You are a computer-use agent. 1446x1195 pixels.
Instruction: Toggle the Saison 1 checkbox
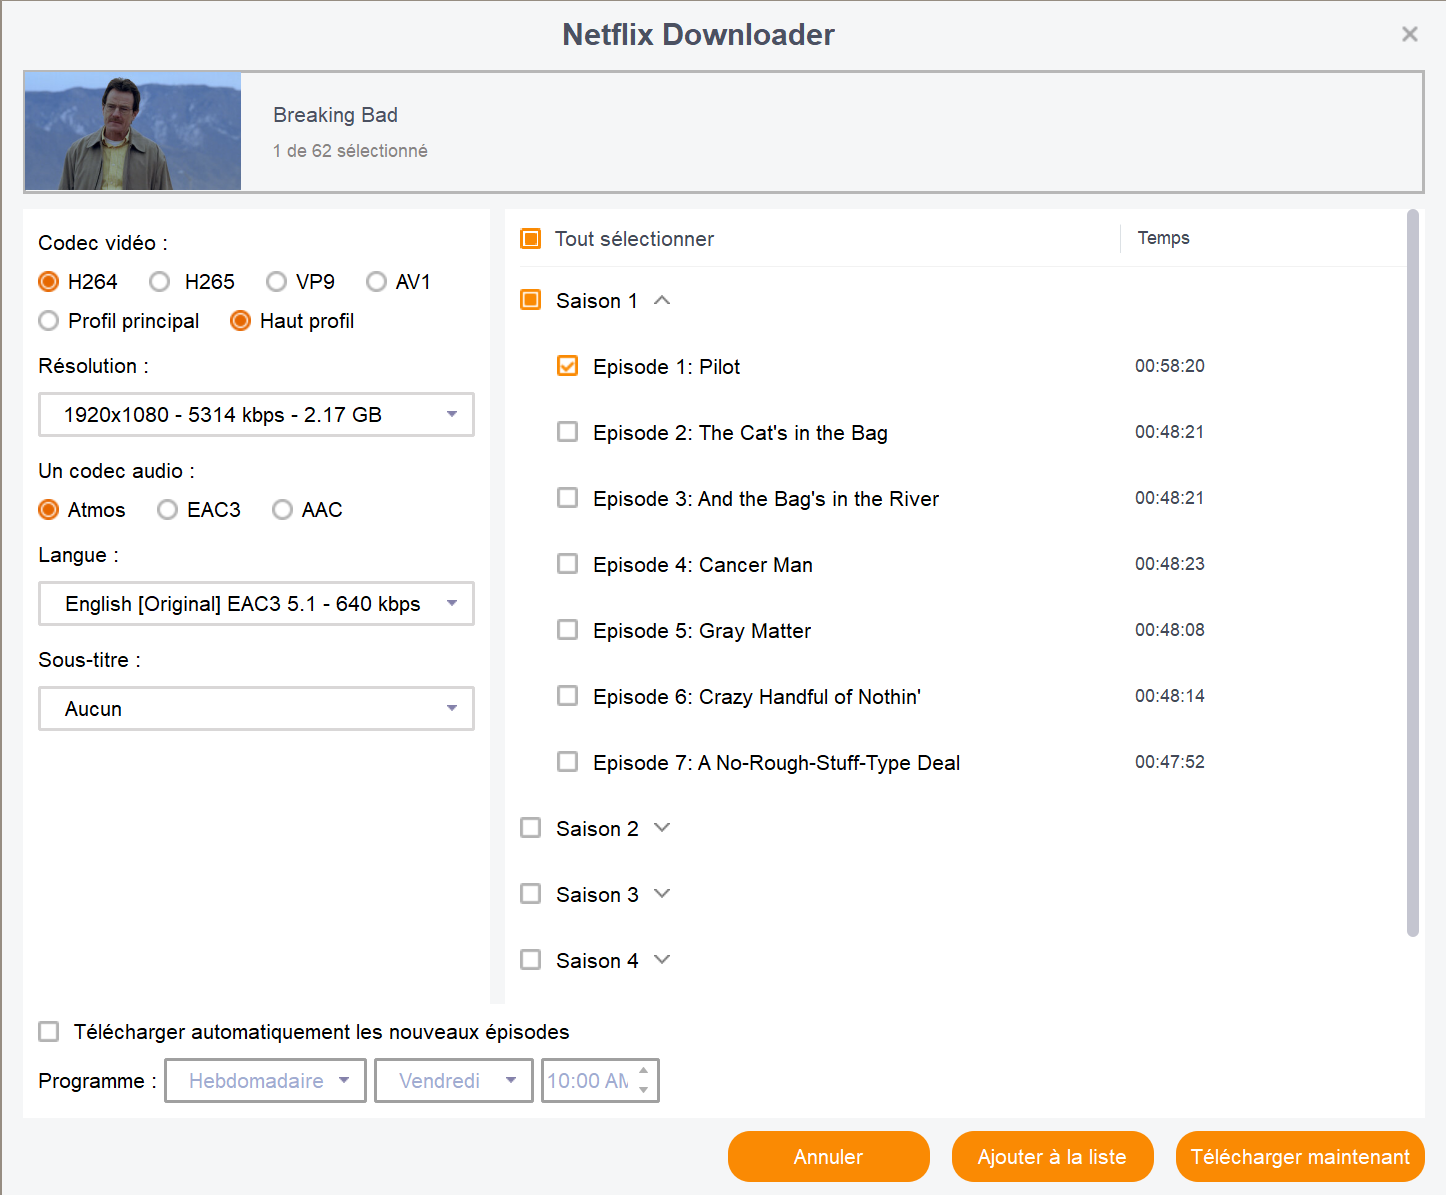pos(531,300)
